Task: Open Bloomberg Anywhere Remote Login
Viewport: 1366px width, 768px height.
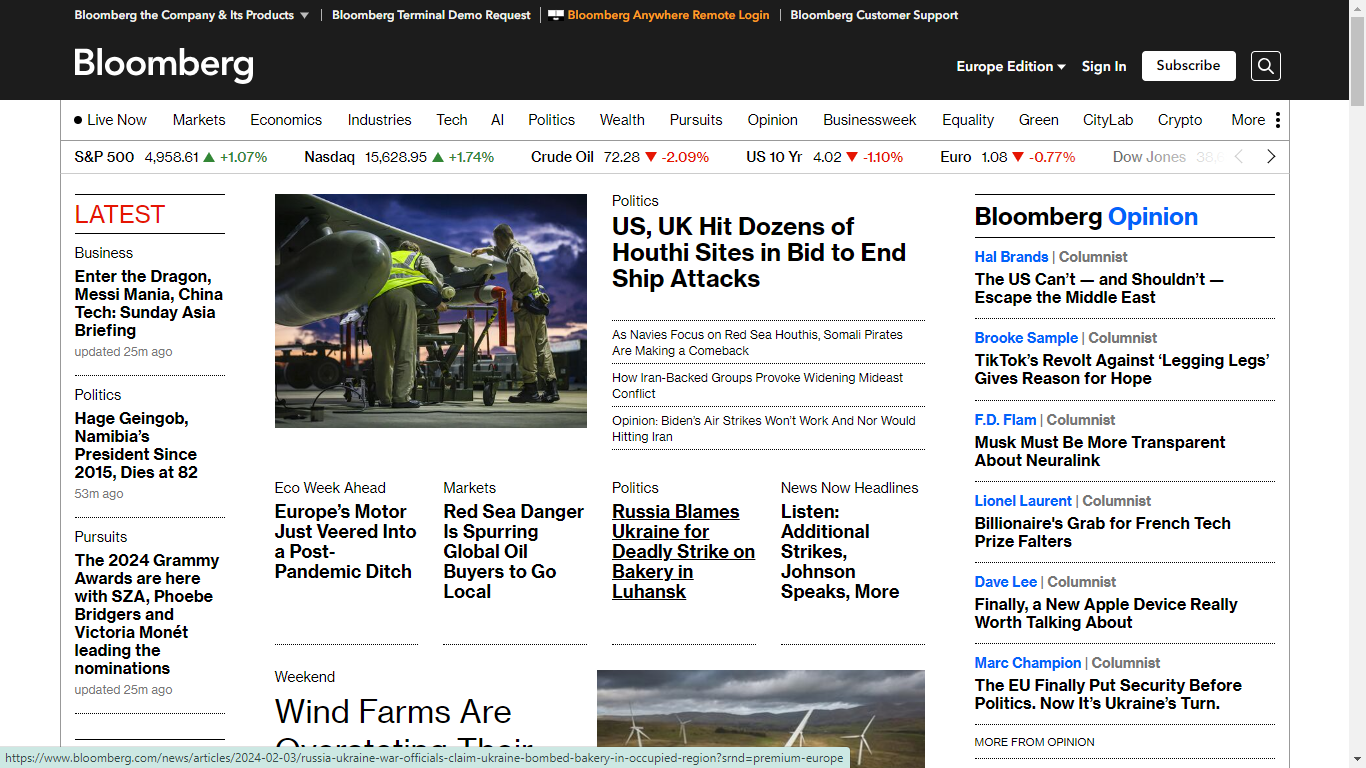Action: pos(669,15)
